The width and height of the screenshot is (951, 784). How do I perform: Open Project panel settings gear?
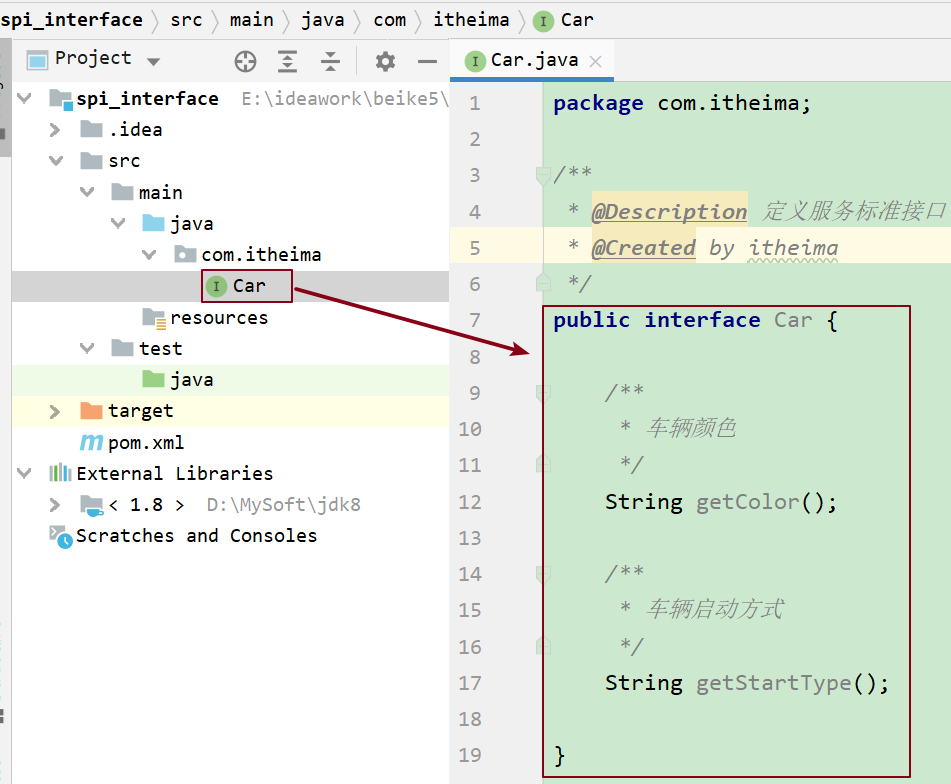coord(385,62)
